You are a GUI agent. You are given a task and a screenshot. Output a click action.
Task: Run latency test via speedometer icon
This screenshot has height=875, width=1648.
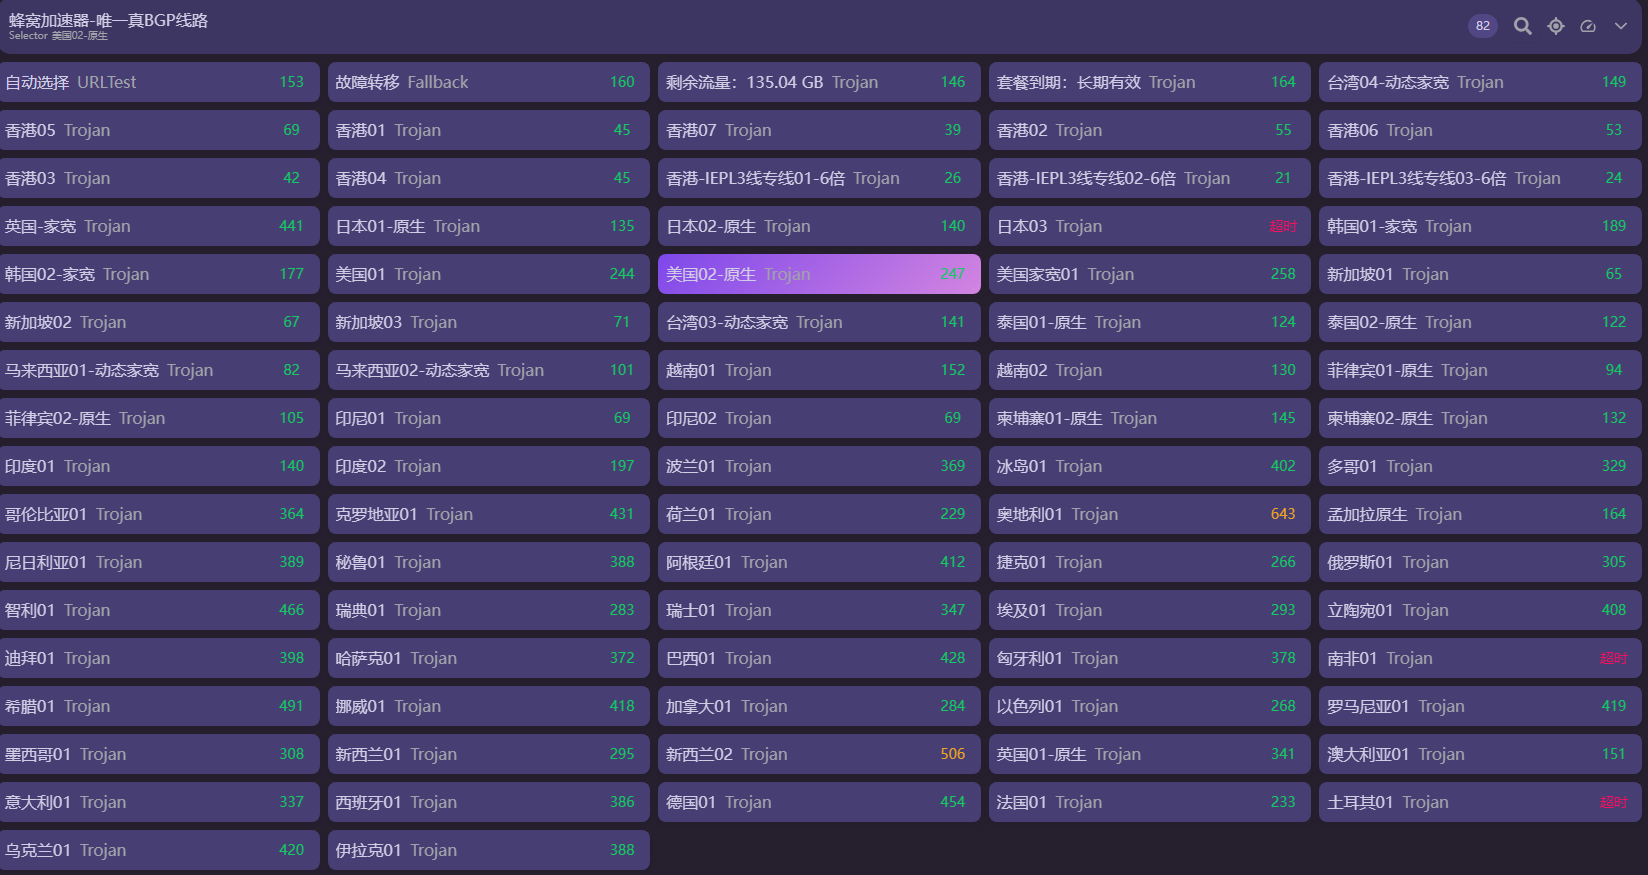[1588, 26]
